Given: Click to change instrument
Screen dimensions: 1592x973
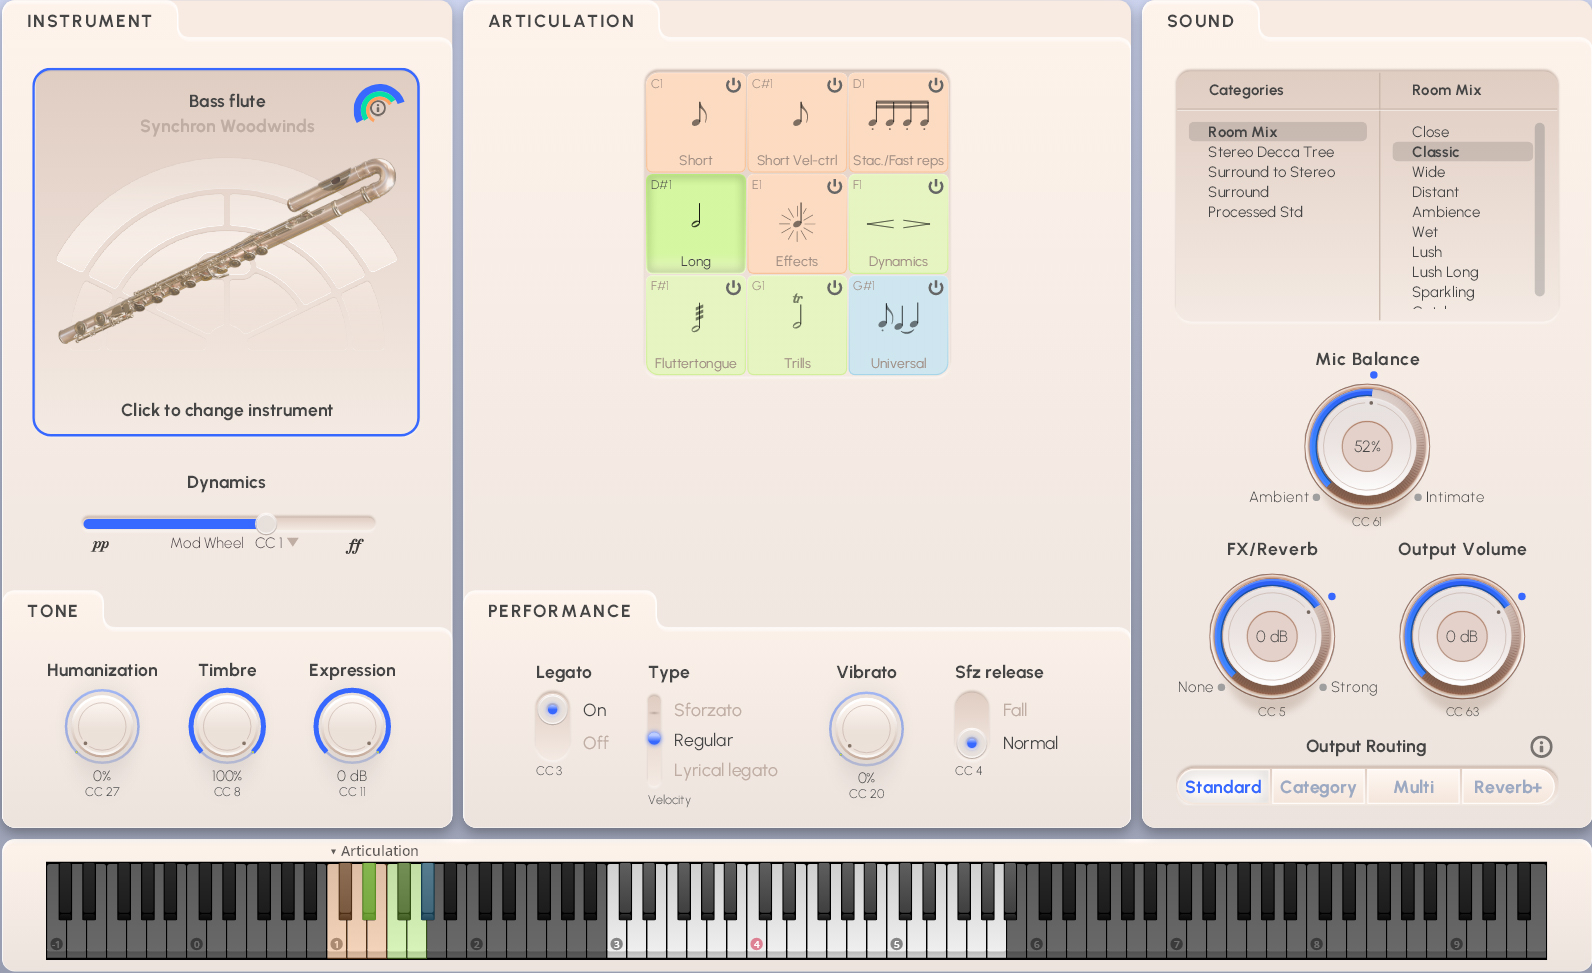Looking at the screenshot, I should click(227, 410).
